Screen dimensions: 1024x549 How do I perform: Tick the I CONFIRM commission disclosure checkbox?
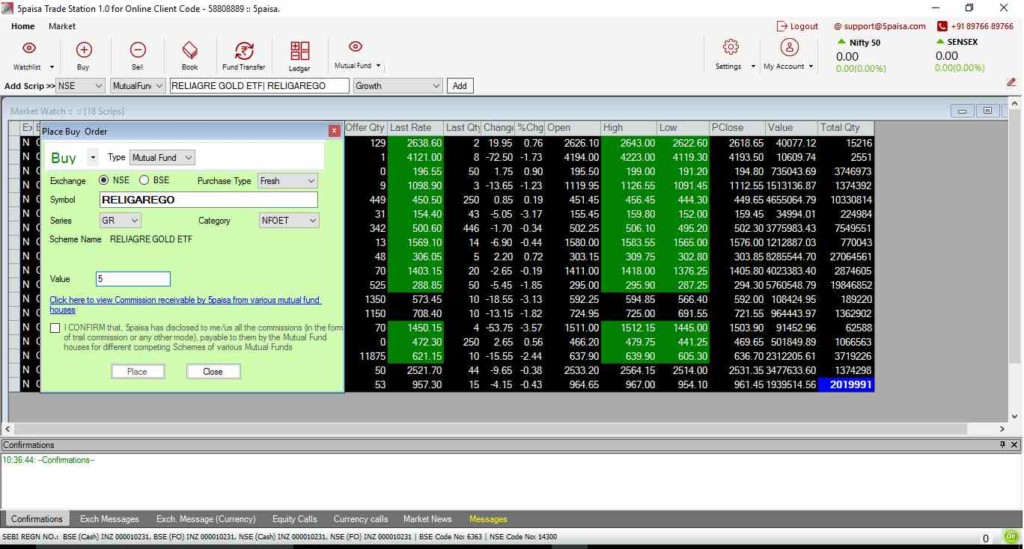pyautogui.click(x=54, y=328)
